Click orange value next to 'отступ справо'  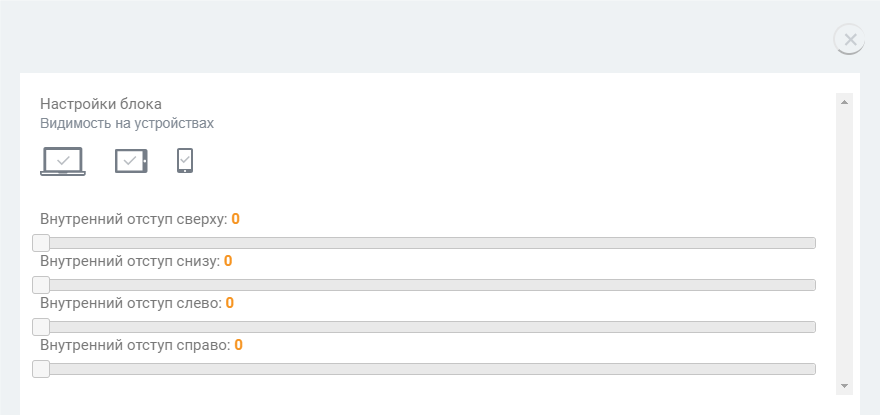click(x=239, y=345)
